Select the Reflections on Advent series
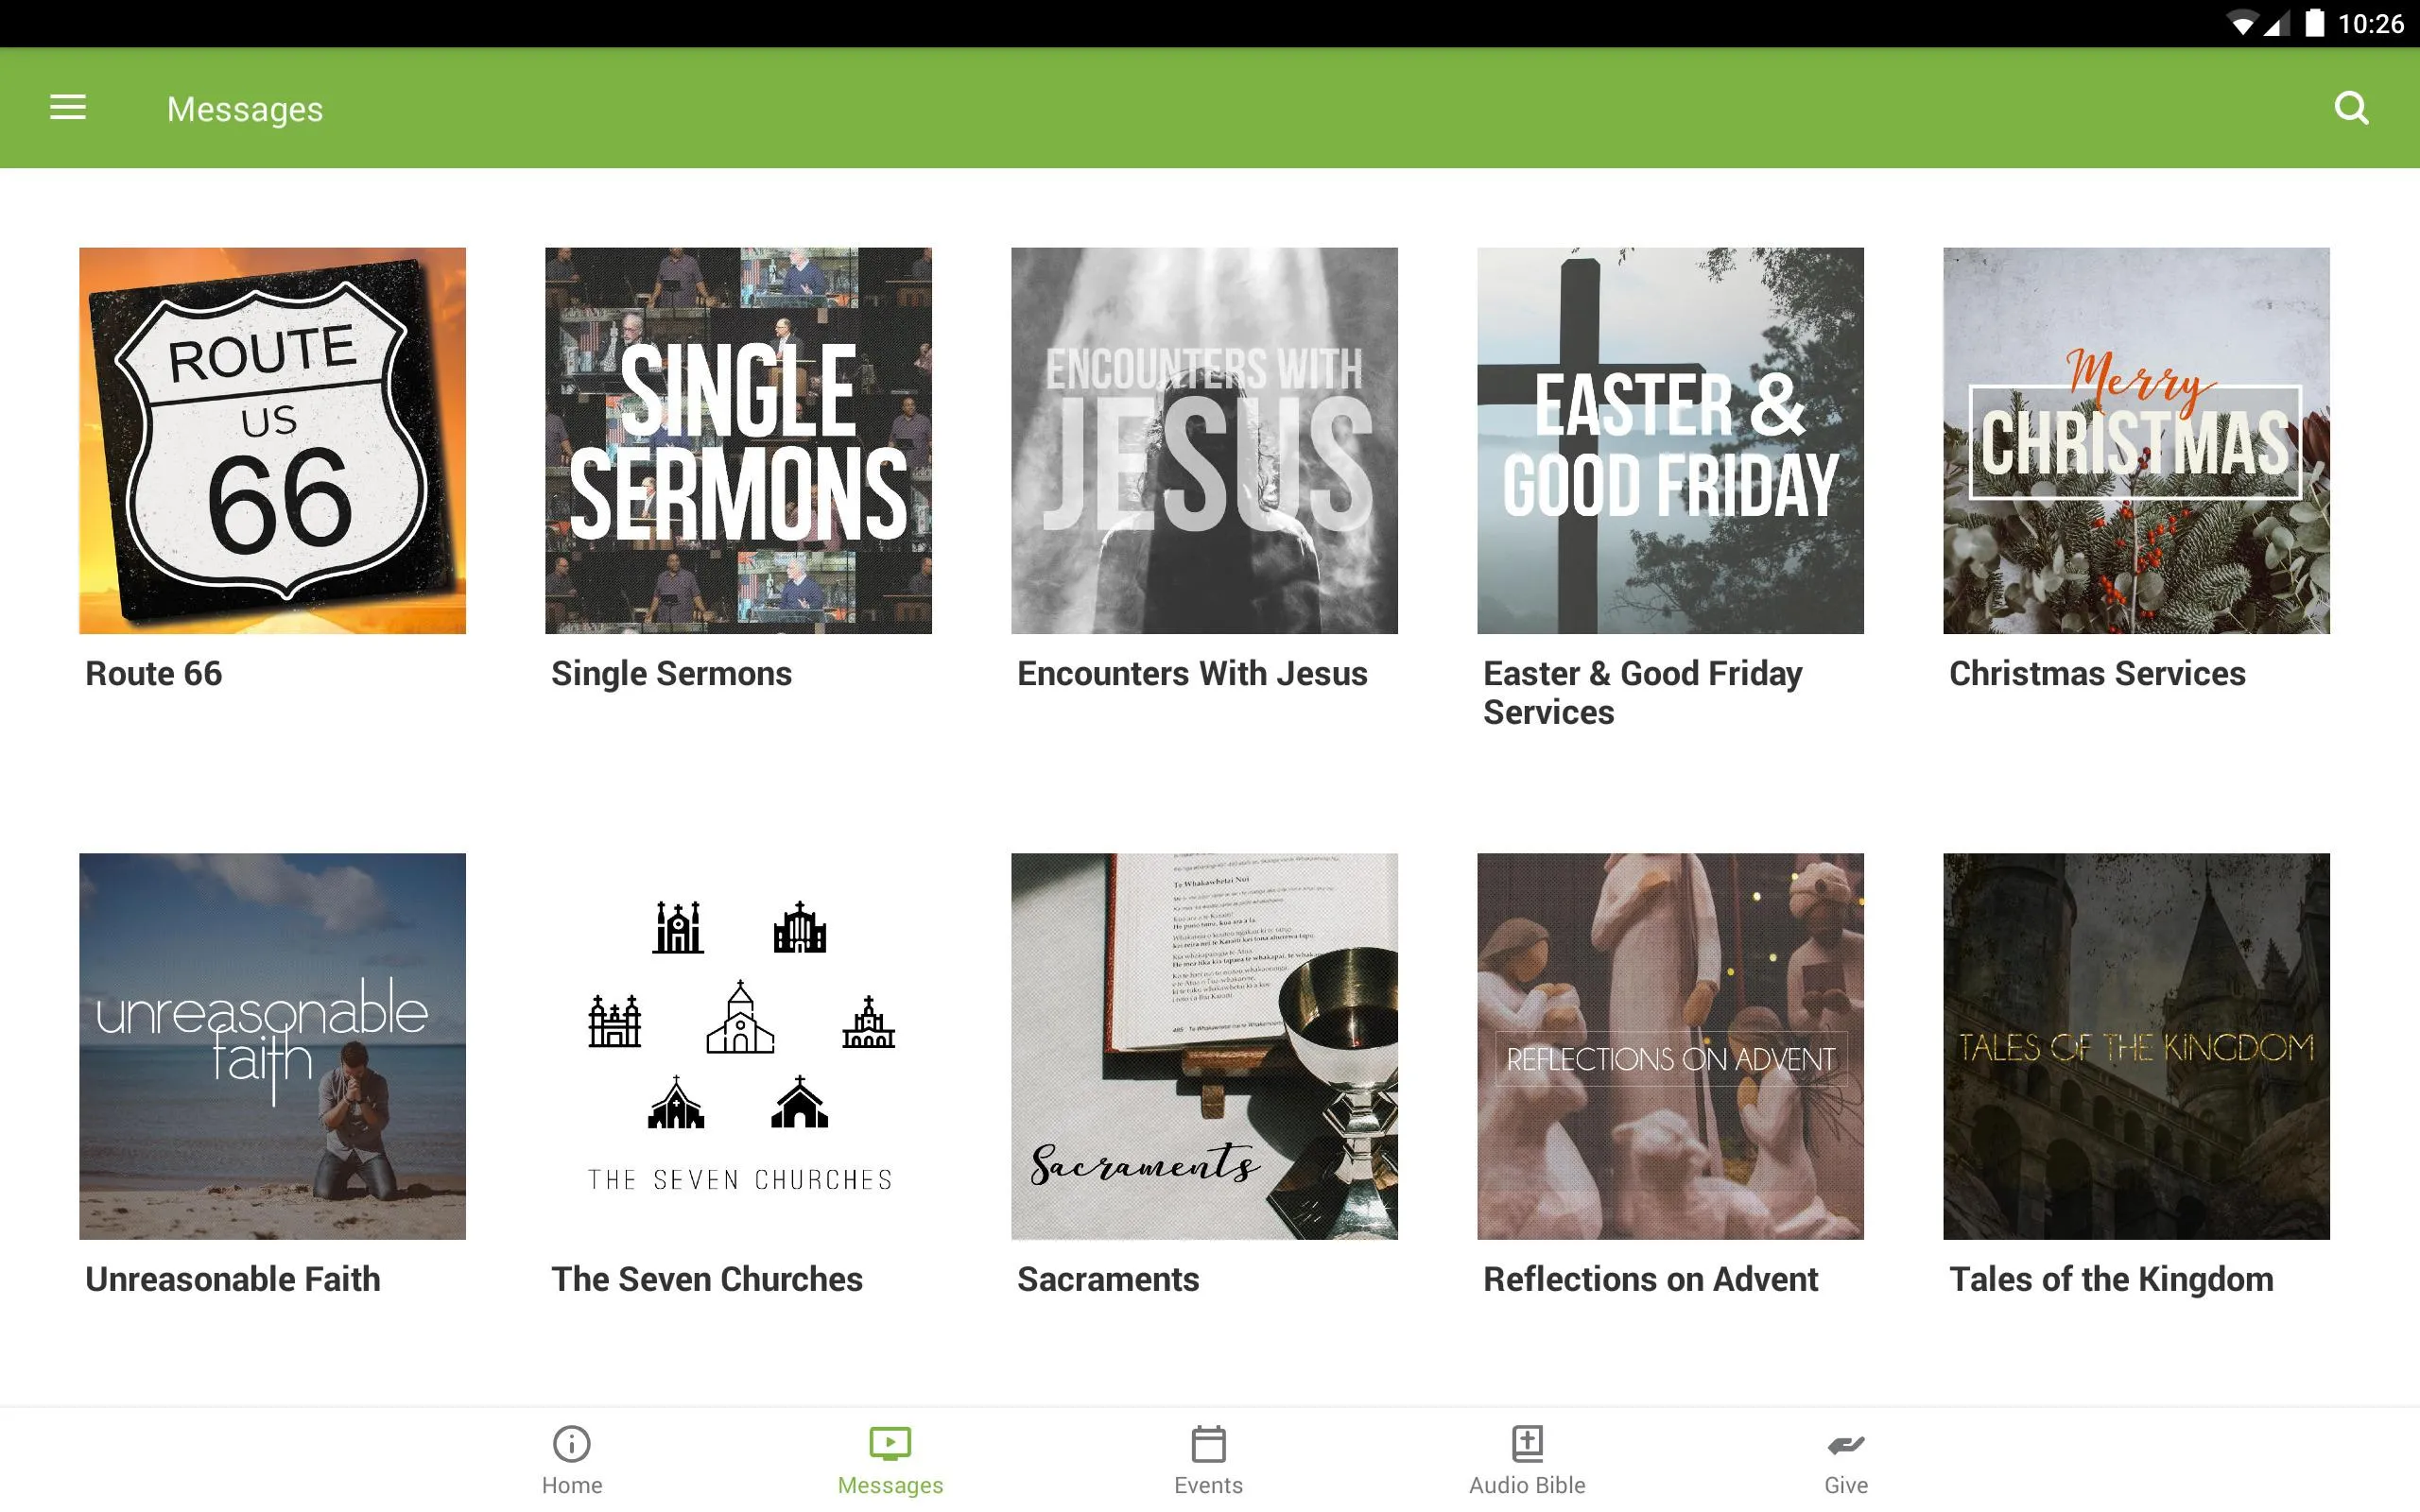 [x=1670, y=1047]
